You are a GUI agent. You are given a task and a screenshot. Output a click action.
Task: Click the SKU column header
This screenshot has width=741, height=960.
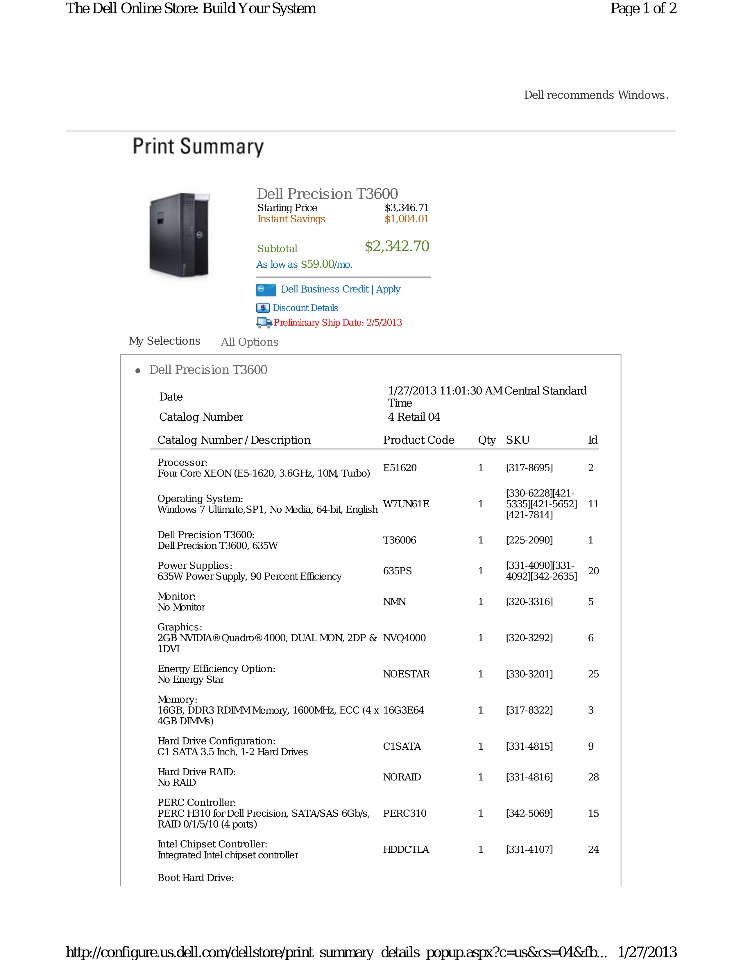(x=518, y=440)
